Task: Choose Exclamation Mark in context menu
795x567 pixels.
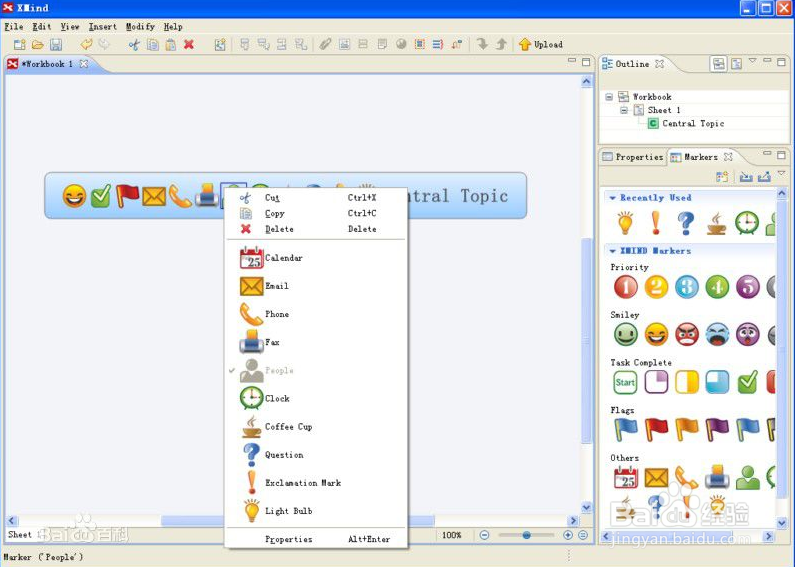Action: coord(315,483)
